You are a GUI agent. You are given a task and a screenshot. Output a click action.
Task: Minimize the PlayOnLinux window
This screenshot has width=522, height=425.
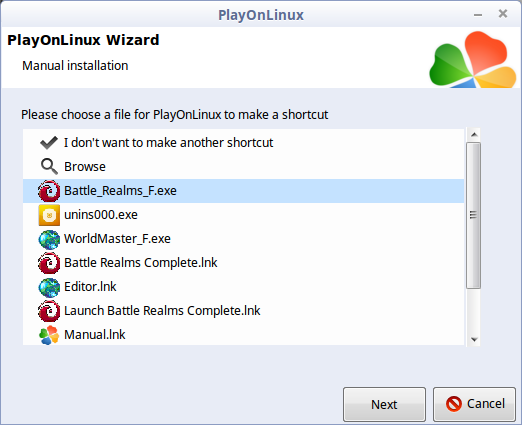tap(478, 15)
